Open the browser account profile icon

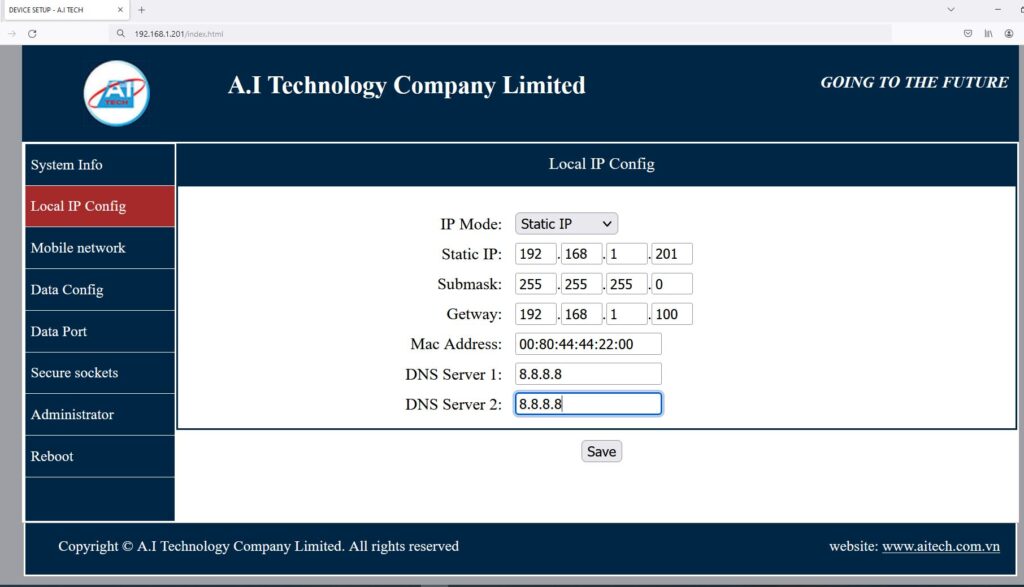pos(1008,33)
